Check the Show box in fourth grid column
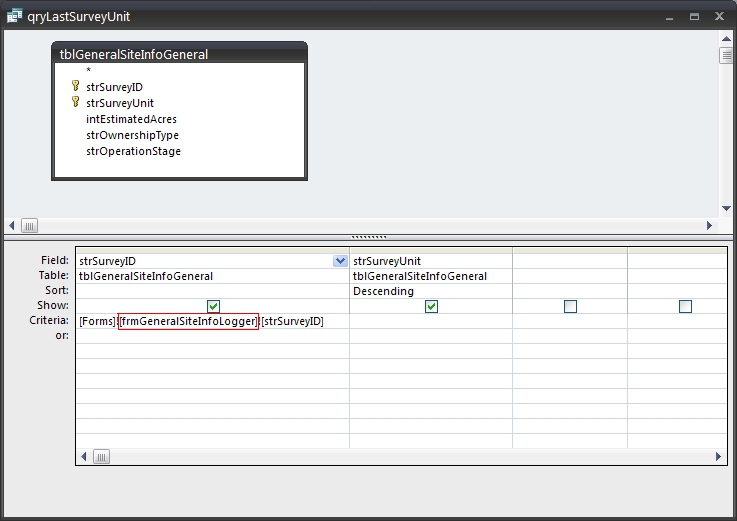737x521 pixels. click(x=685, y=307)
